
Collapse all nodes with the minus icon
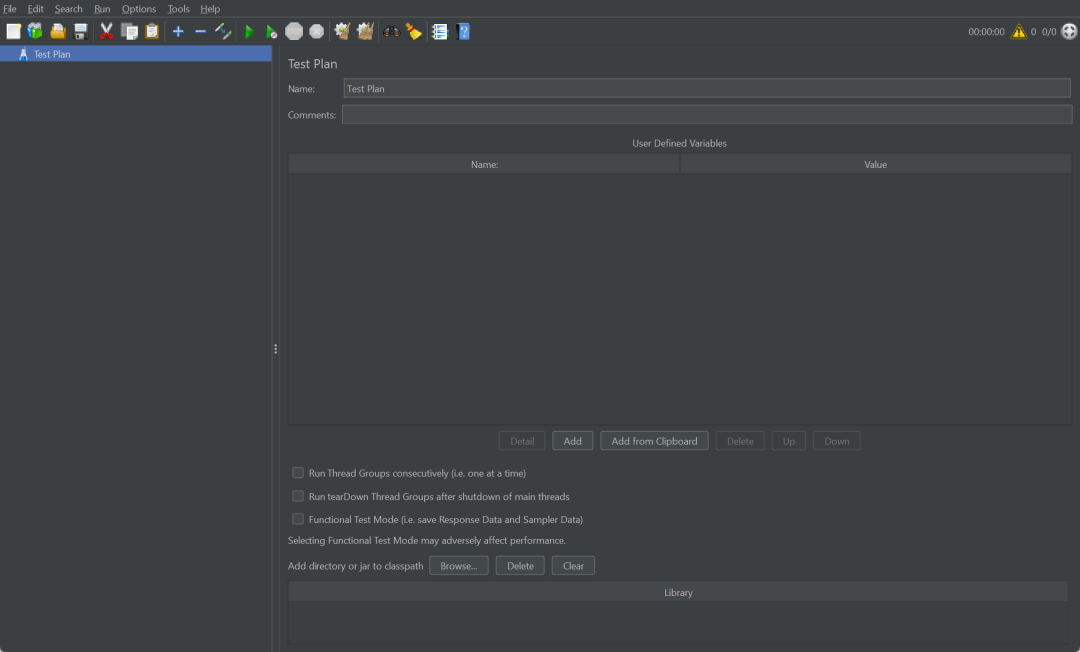click(x=200, y=32)
